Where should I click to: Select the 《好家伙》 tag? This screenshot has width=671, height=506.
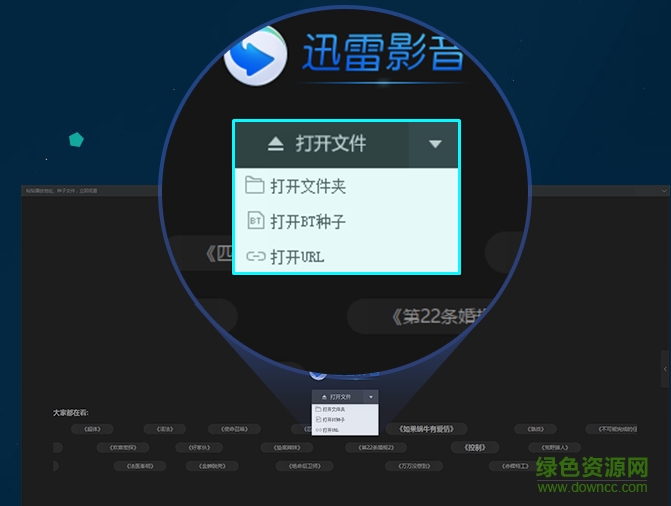(x=199, y=447)
